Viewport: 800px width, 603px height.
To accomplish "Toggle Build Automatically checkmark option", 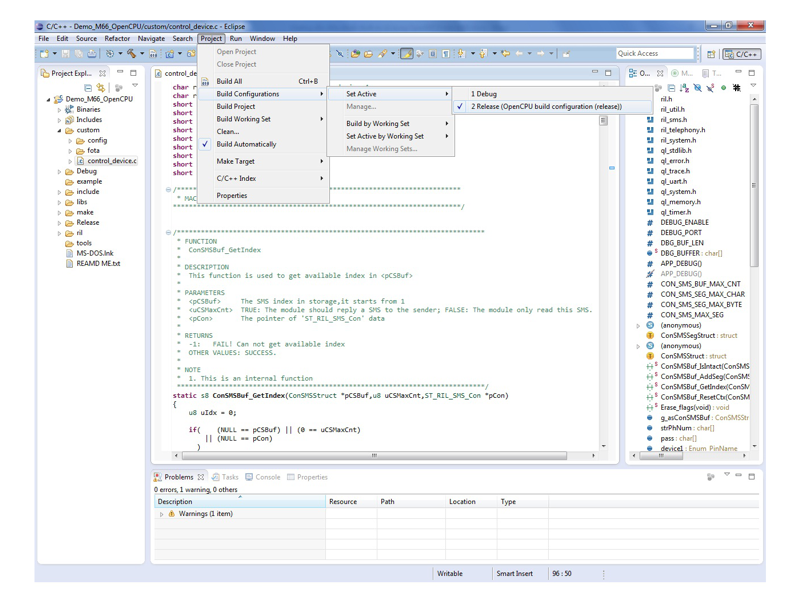I will (x=263, y=144).
